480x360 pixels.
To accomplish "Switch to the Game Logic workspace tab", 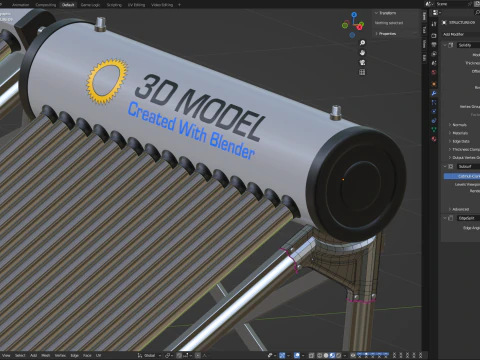I will coord(90,5).
